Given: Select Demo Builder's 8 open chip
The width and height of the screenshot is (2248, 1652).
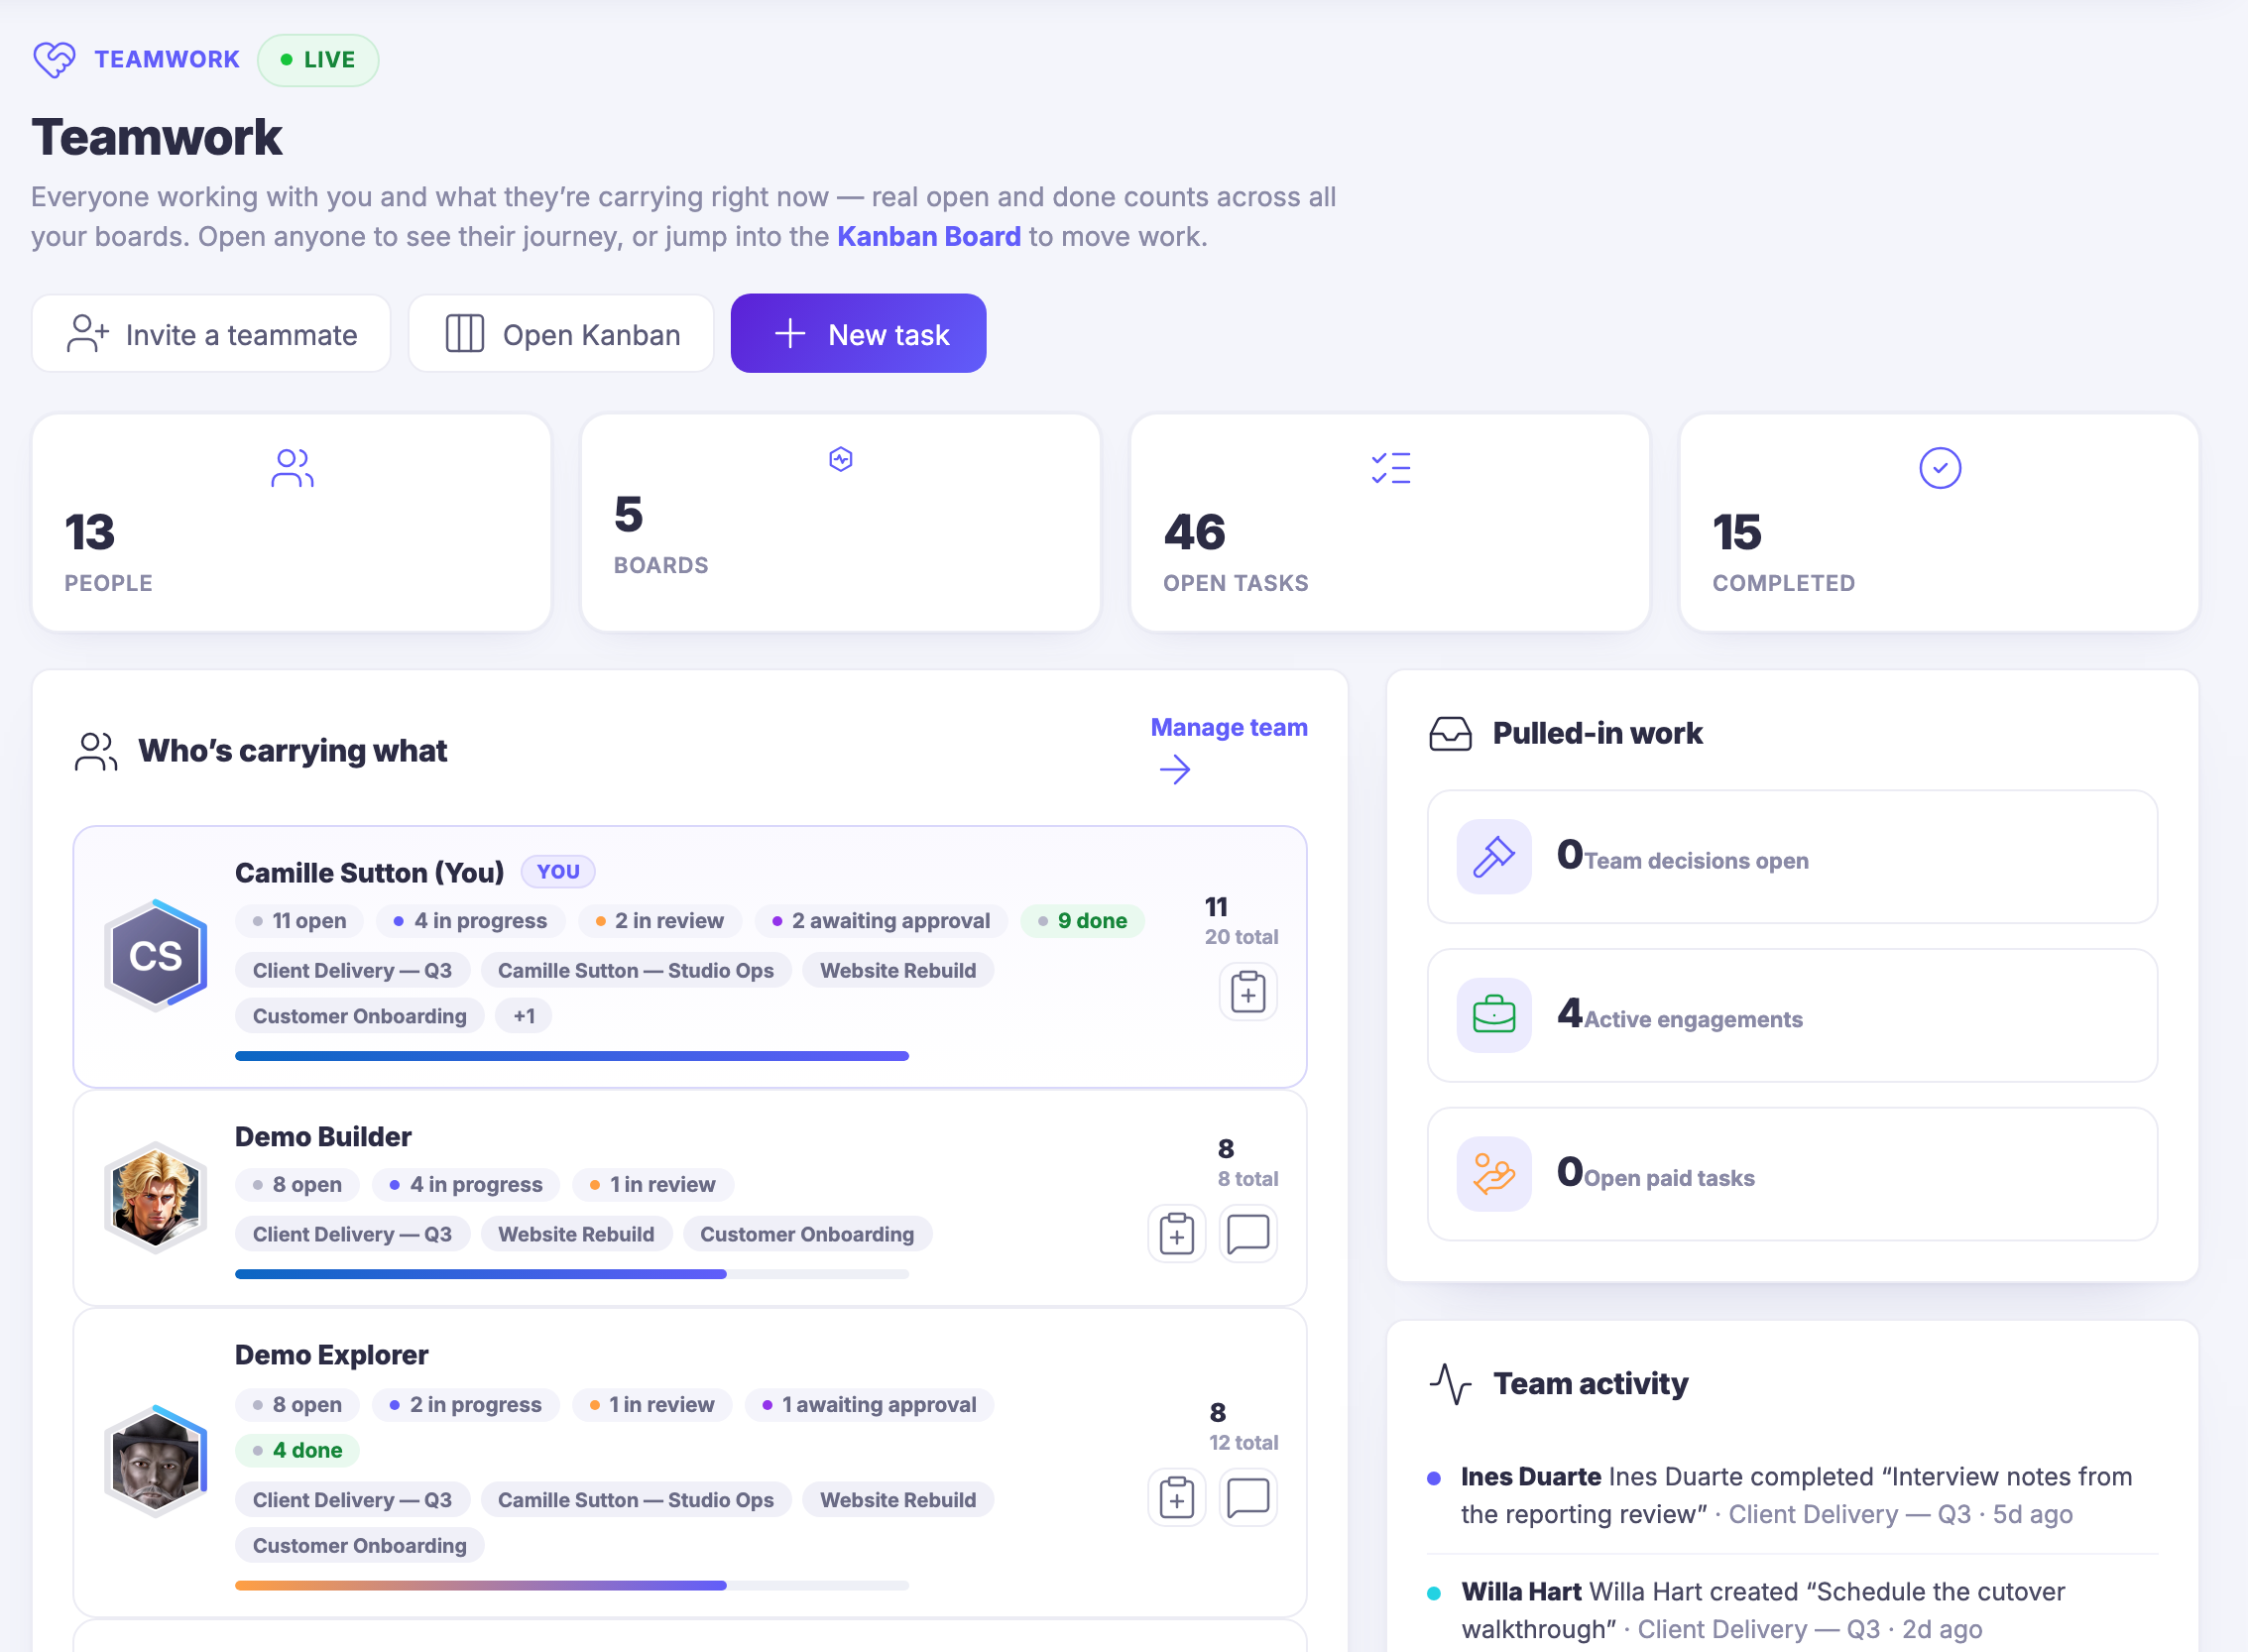Looking at the screenshot, I should coord(298,1185).
